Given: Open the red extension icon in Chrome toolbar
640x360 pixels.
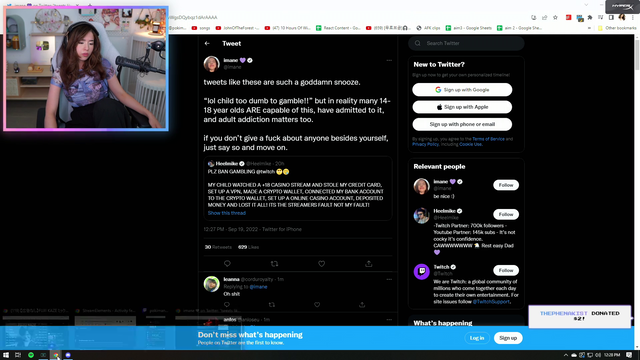Looking at the screenshot, I should (568, 18).
